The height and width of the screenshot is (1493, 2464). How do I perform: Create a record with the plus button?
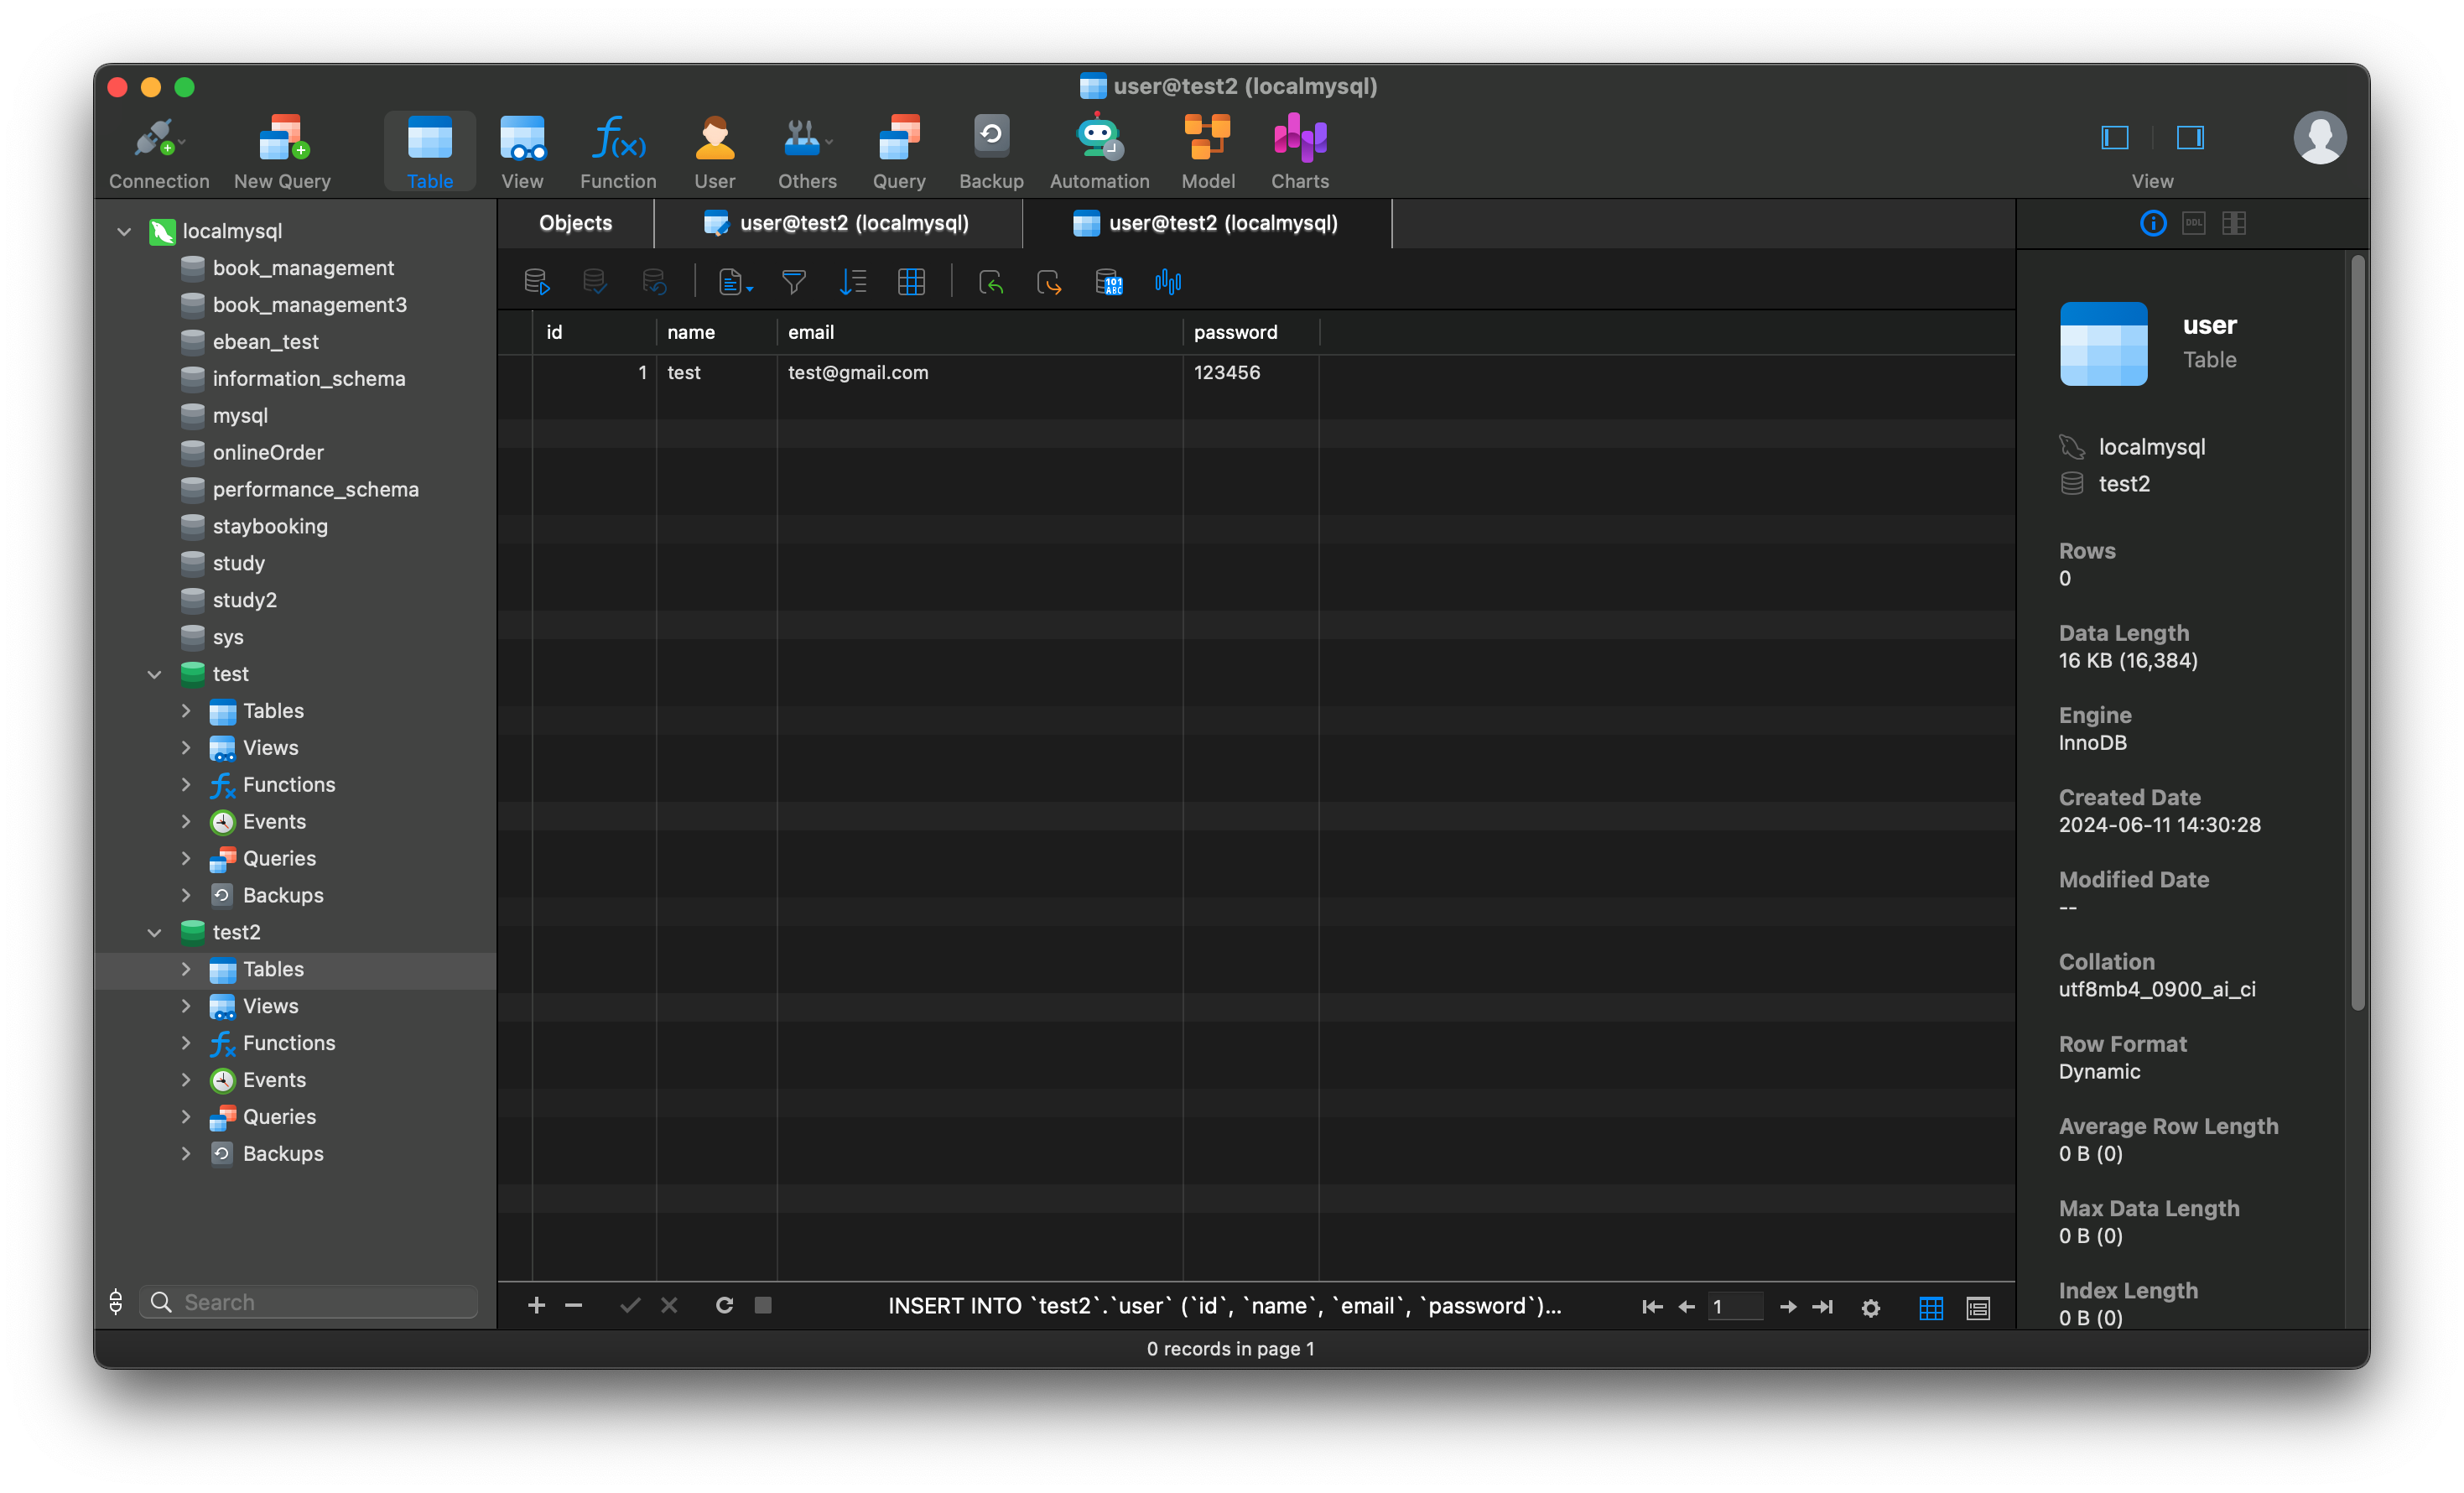point(536,1305)
